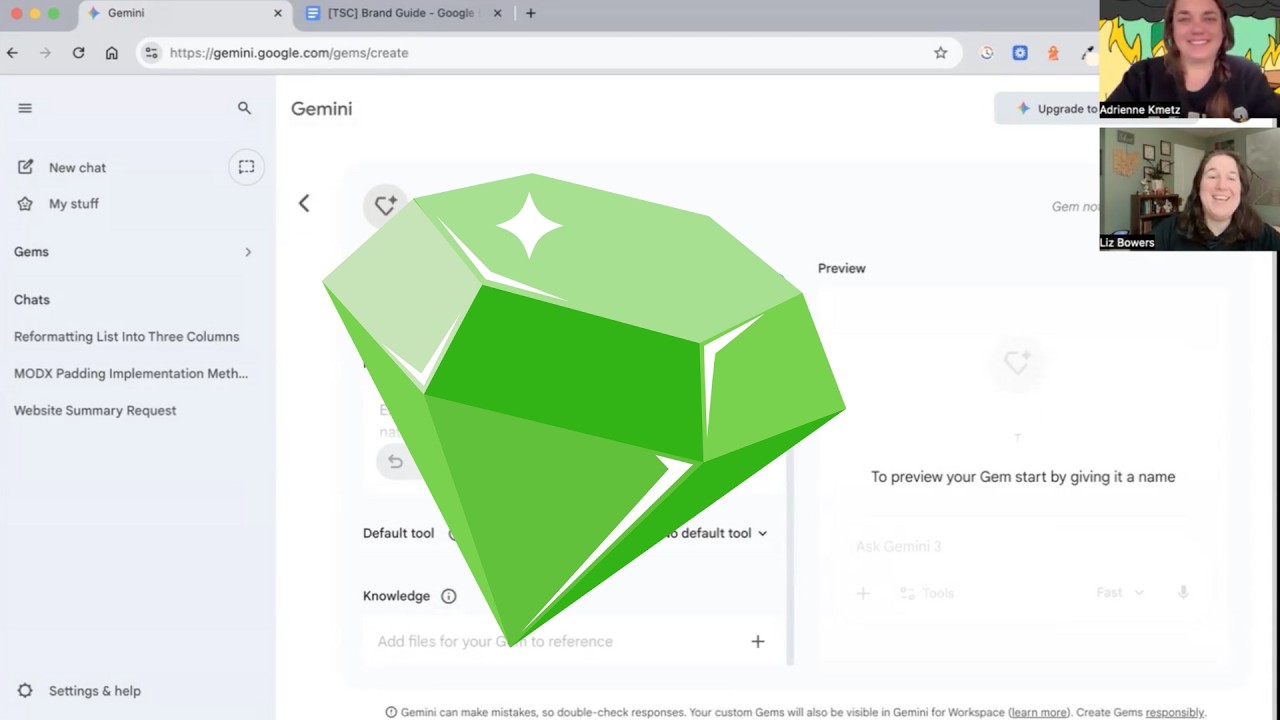Click the sidebar search magnifier icon
Screen dimensions: 1280x720
244,108
